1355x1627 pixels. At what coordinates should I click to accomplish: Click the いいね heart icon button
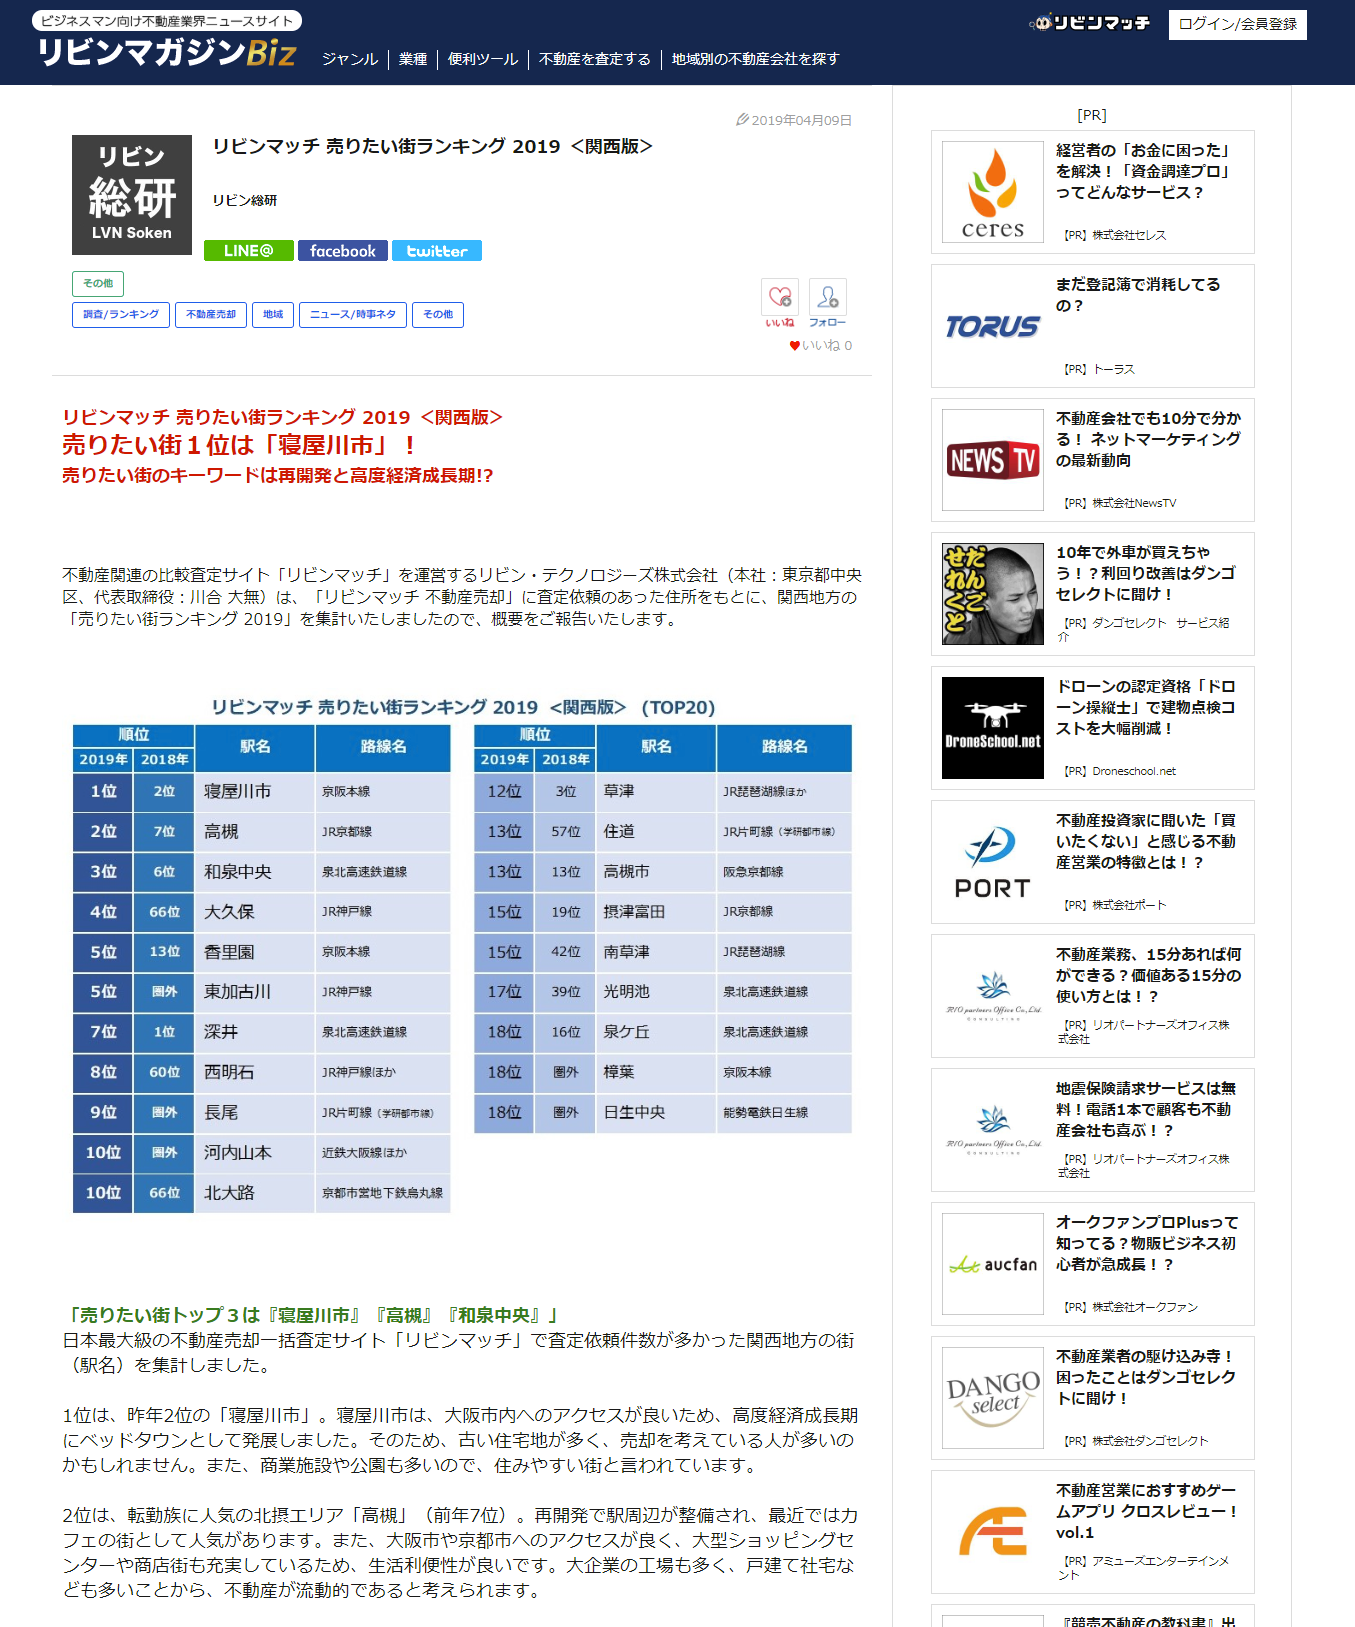[780, 303]
